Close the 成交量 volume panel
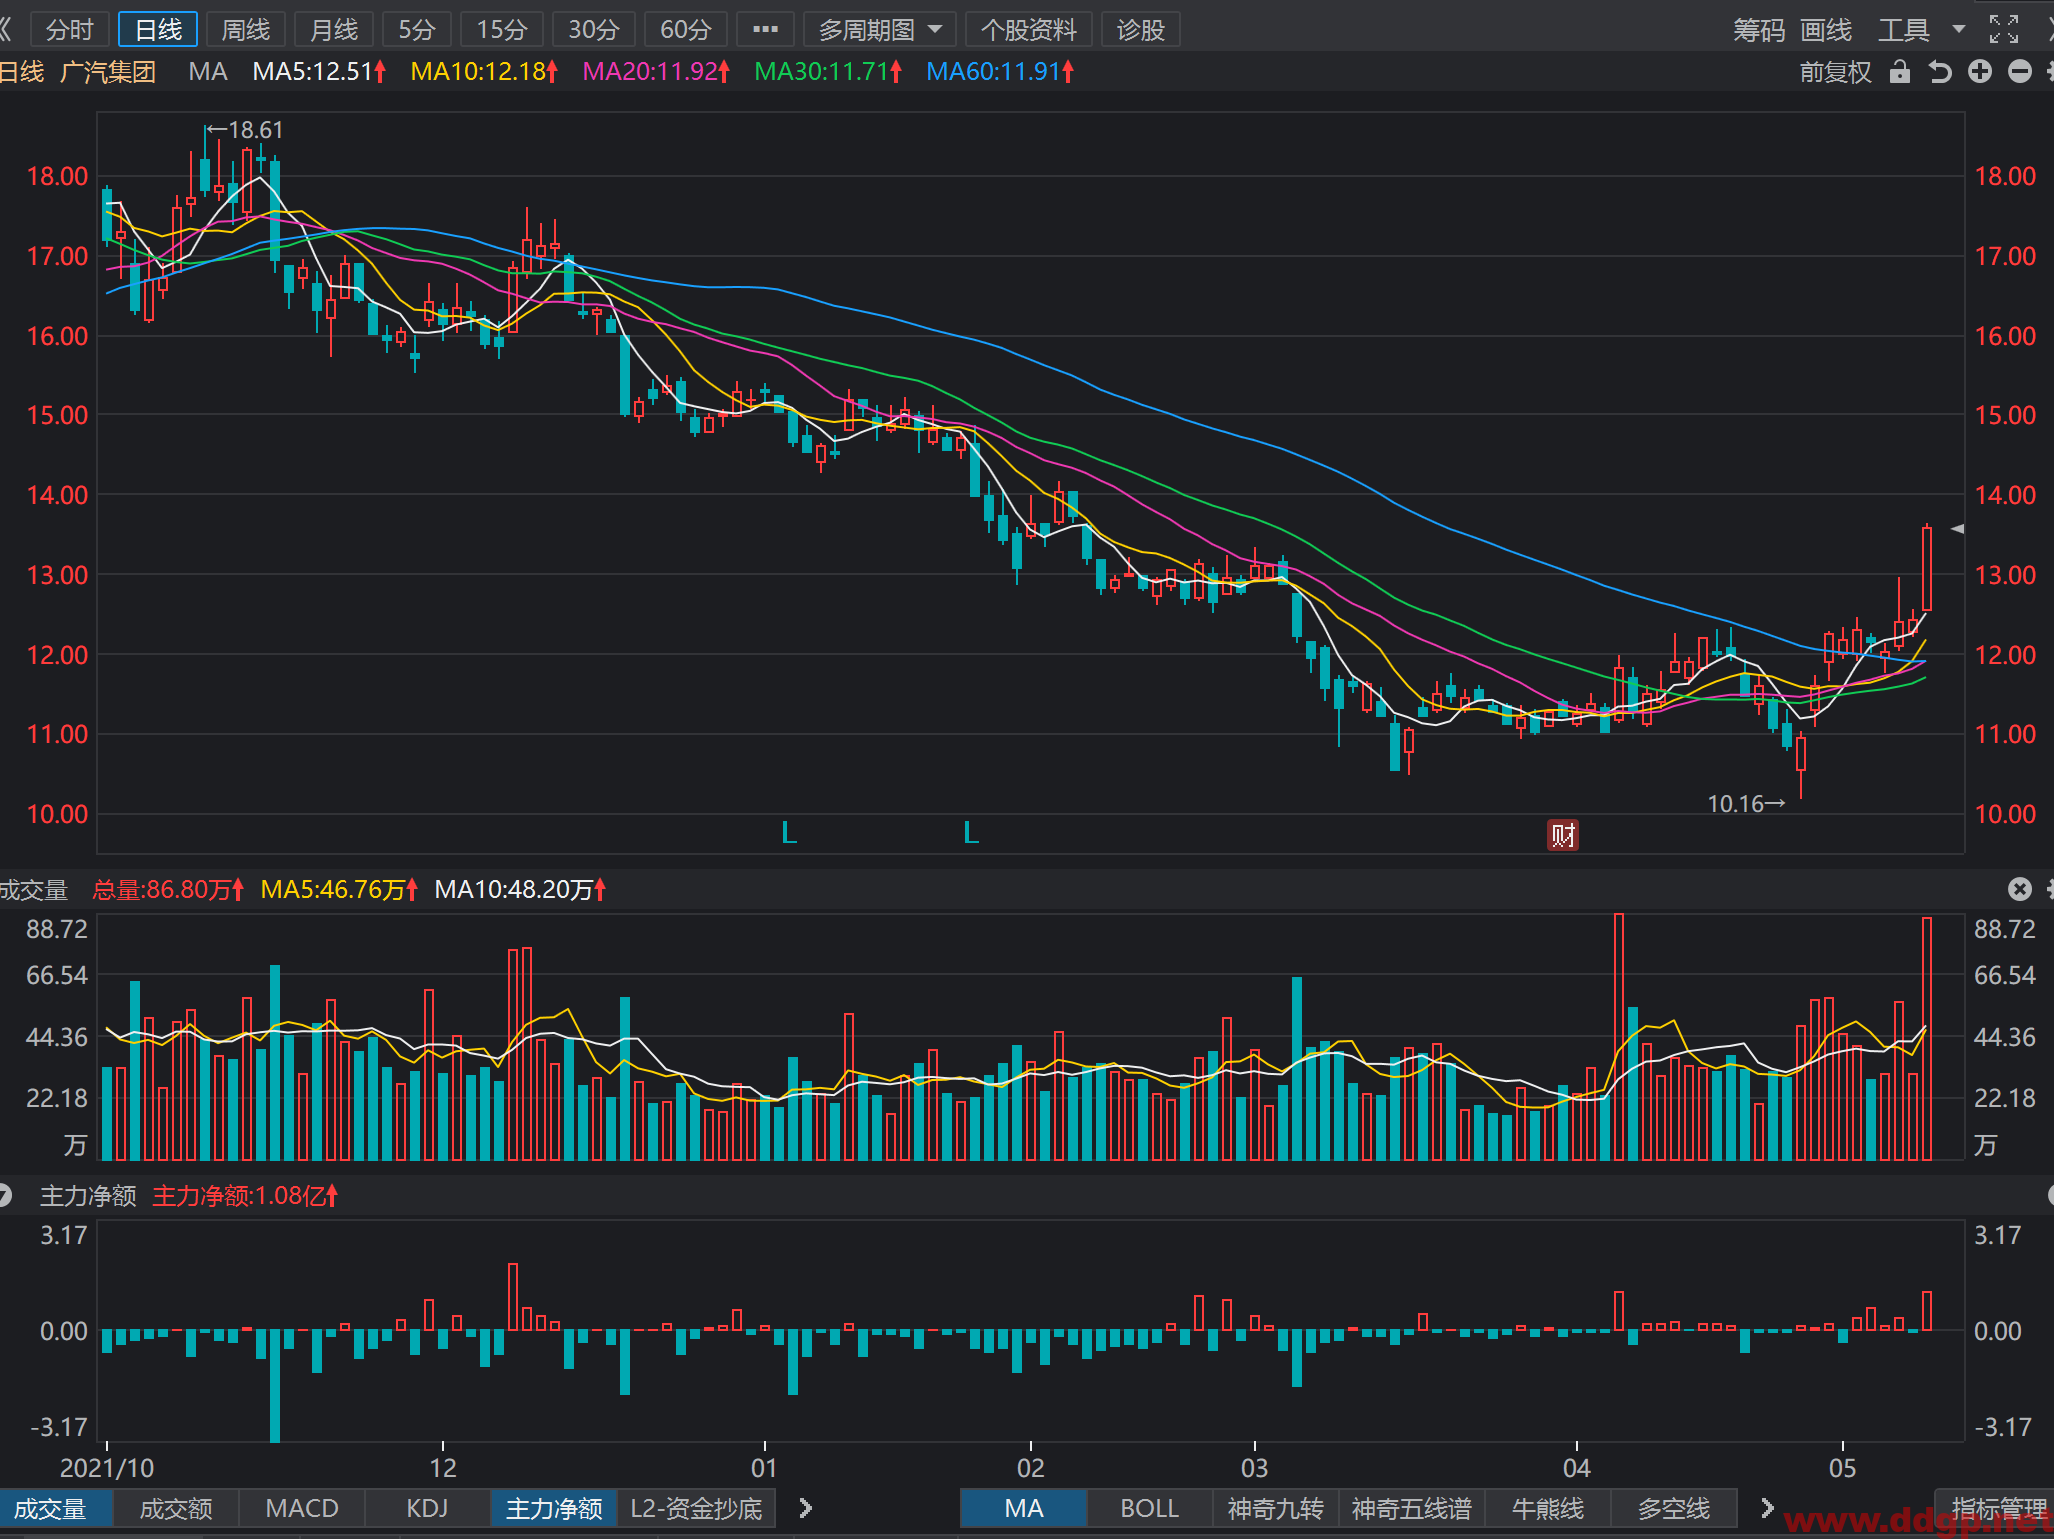This screenshot has width=2054, height=1539. coord(2020,889)
